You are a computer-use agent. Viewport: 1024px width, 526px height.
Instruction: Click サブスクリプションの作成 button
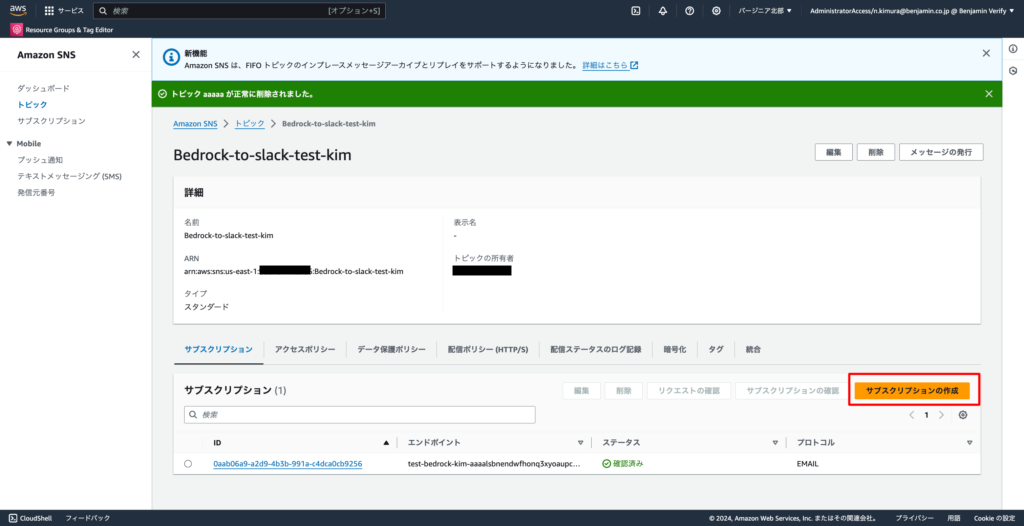click(912, 391)
